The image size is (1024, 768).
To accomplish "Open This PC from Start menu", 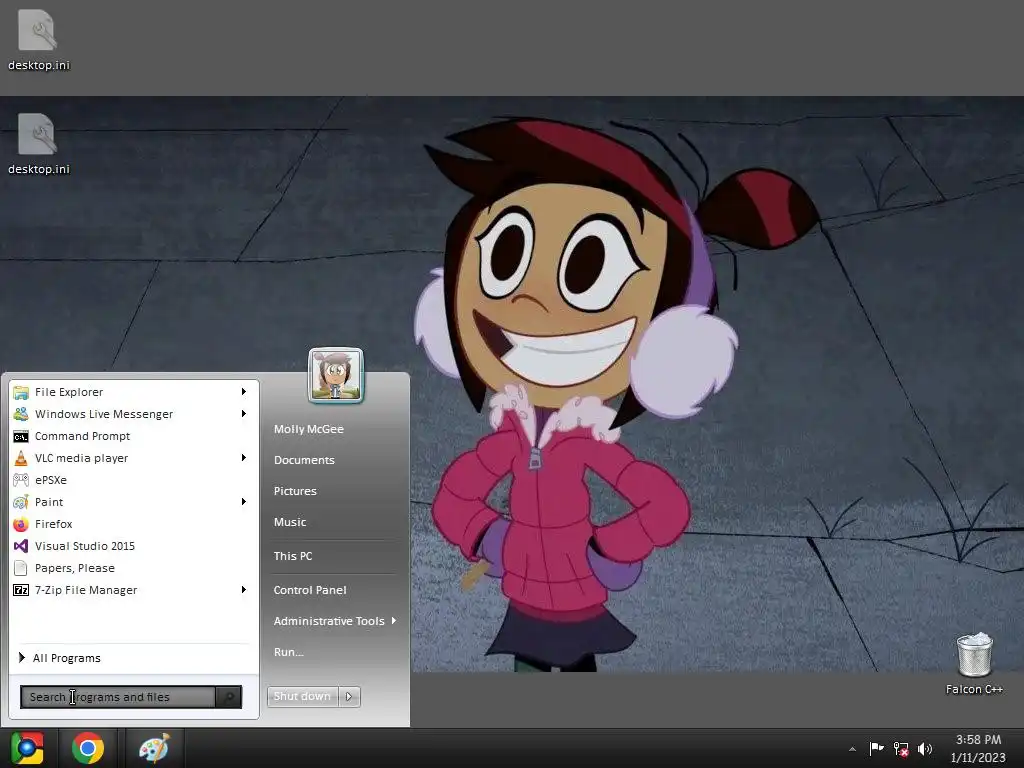I will (x=293, y=556).
